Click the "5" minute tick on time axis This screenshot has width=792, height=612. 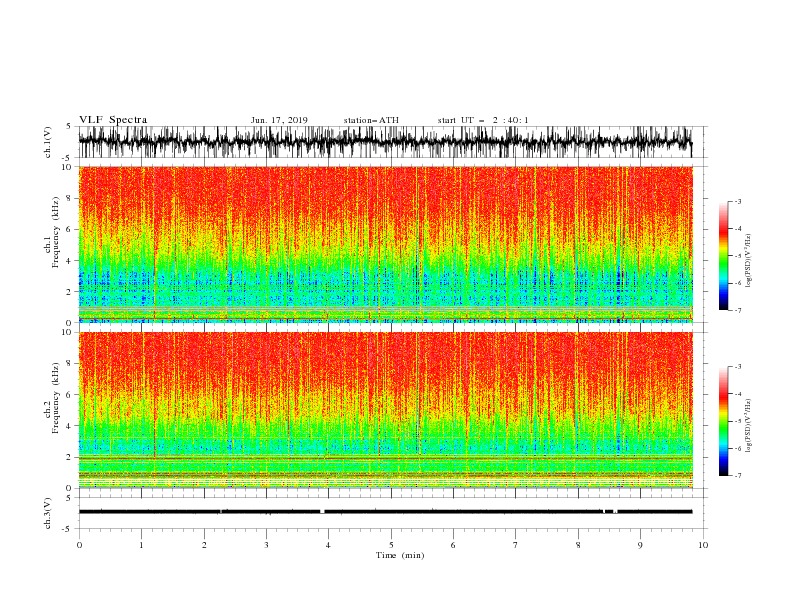pyautogui.click(x=391, y=545)
